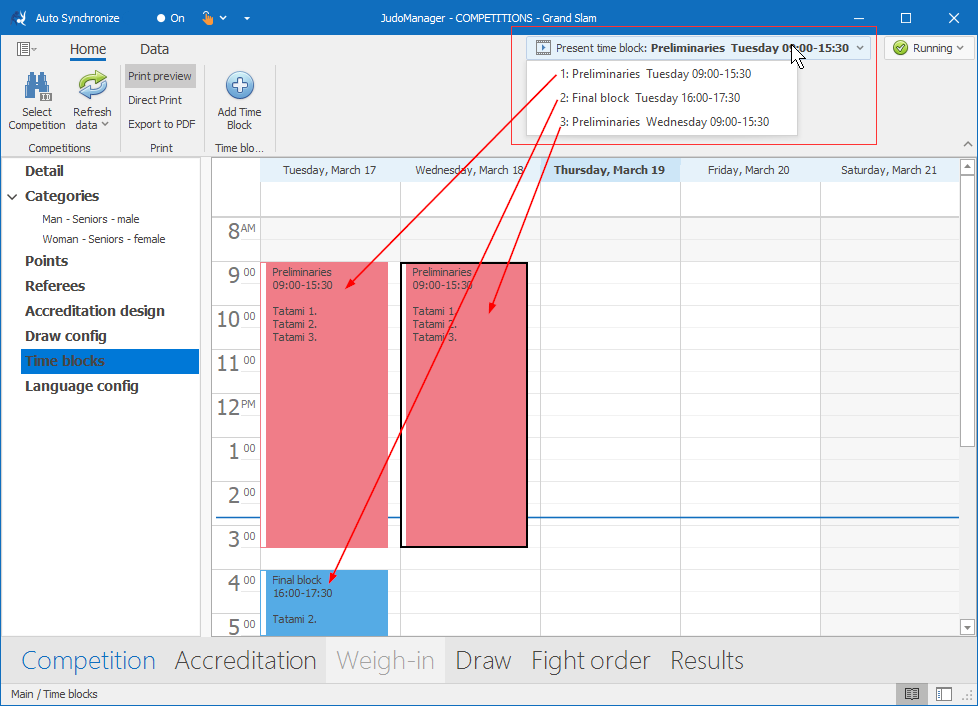This screenshot has width=978, height=706.
Task: Click Friday, March 20 day header
Action: pyautogui.click(x=748, y=170)
